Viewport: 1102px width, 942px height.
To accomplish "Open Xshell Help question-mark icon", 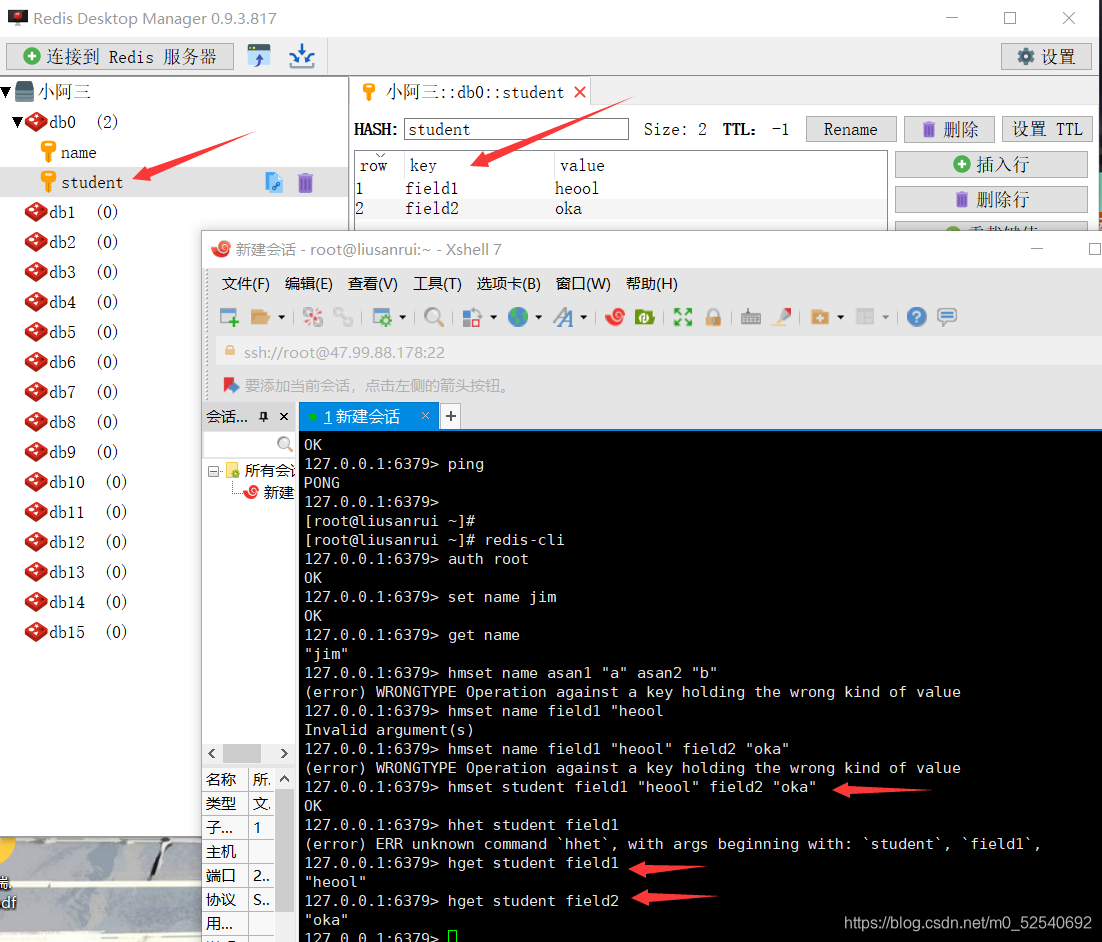I will click(x=916, y=317).
